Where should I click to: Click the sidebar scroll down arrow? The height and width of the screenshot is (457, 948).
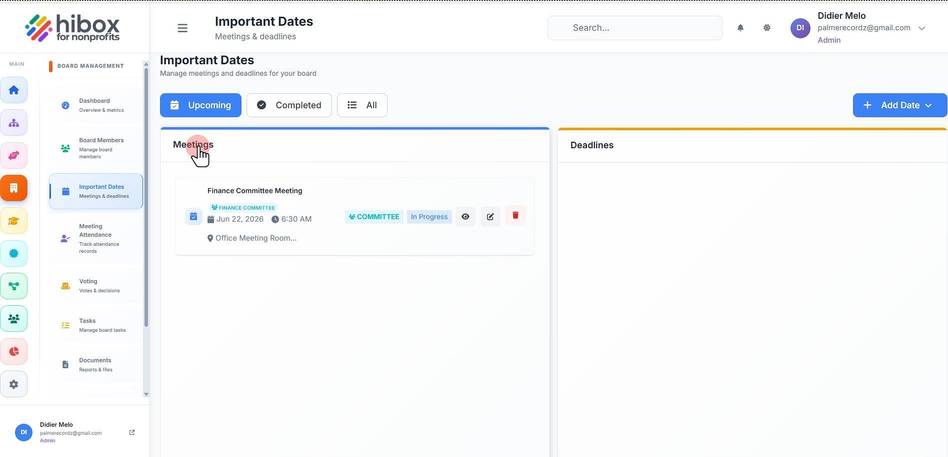[x=146, y=394]
